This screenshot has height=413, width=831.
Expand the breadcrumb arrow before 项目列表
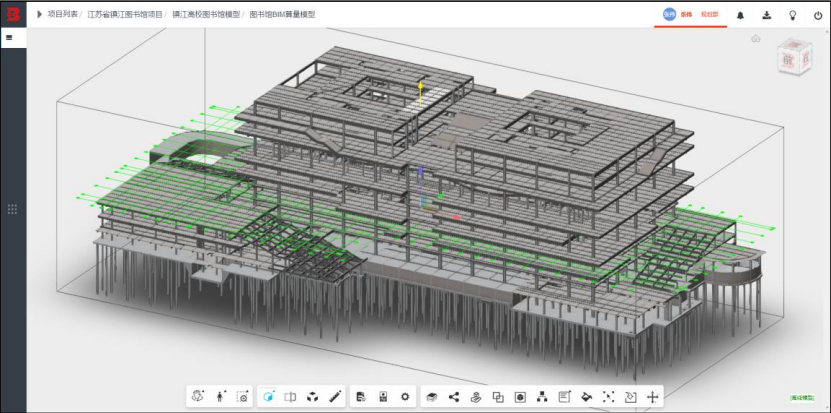(39, 14)
